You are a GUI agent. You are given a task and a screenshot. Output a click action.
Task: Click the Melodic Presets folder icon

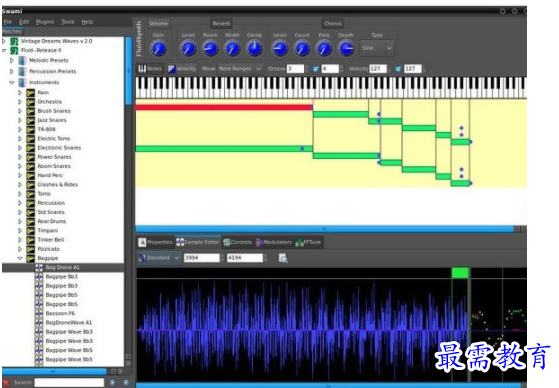pos(22,61)
